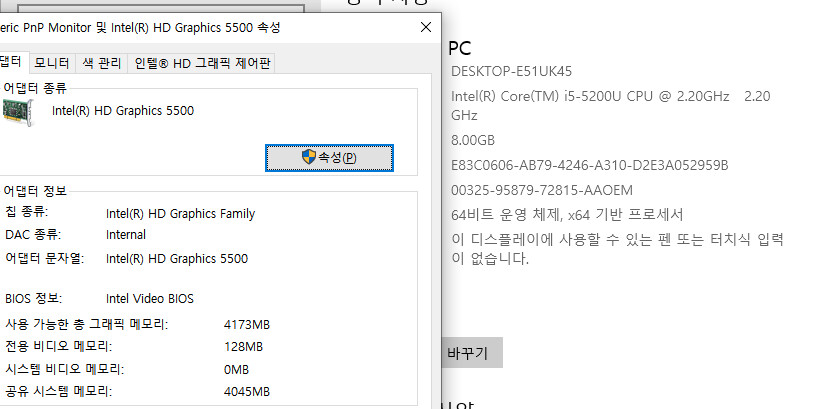Viewport: 830px width, 409px height.
Task: Click the 8.00GB RAM value
Action: [473, 141]
